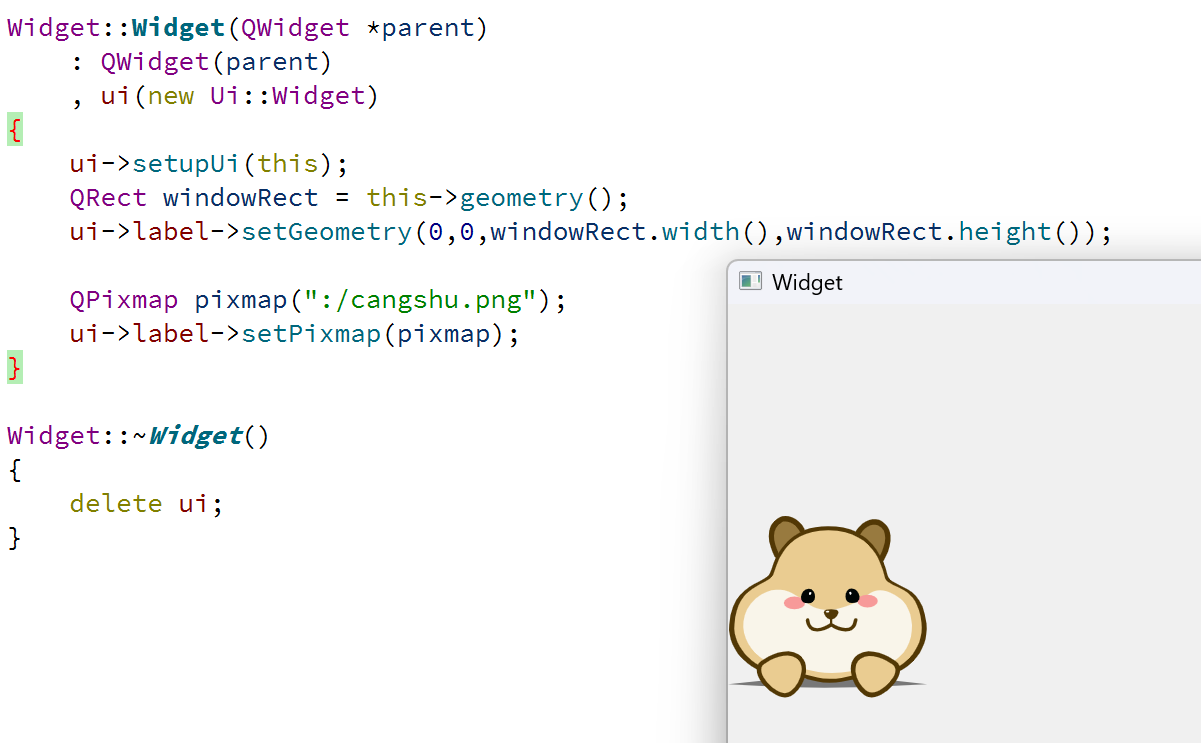Image resolution: width=1201 pixels, height=743 pixels.
Task: Click "geometry" method call
Action: (x=521, y=198)
